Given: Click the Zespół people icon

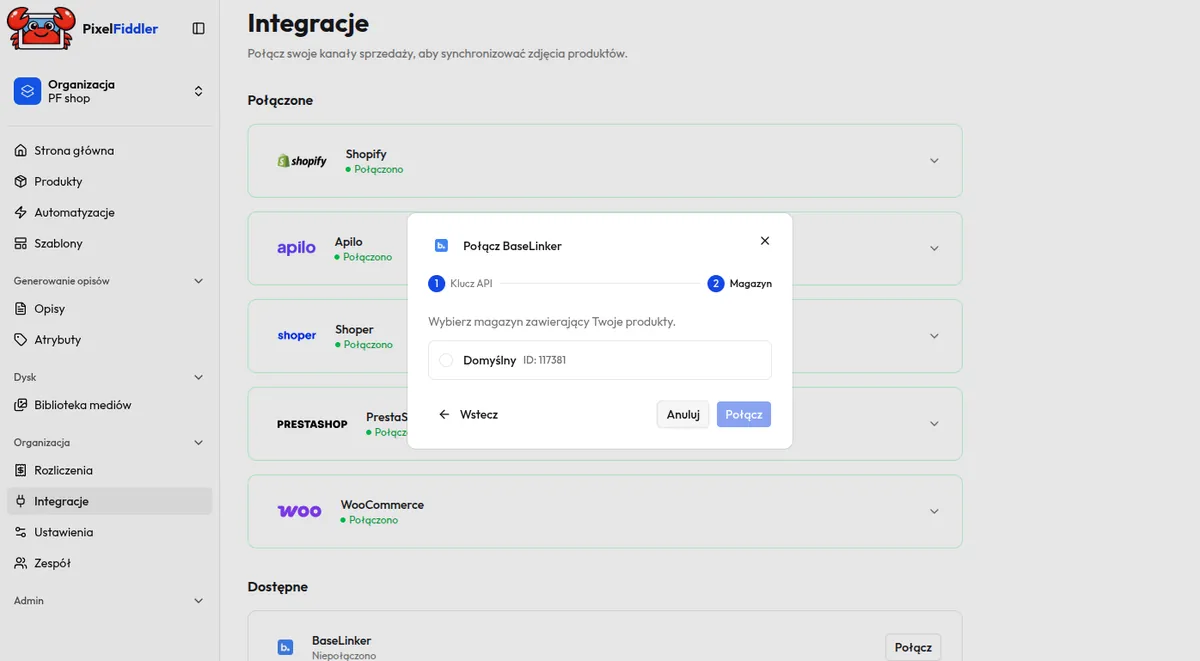Looking at the screenshot, I should (21, 563).
